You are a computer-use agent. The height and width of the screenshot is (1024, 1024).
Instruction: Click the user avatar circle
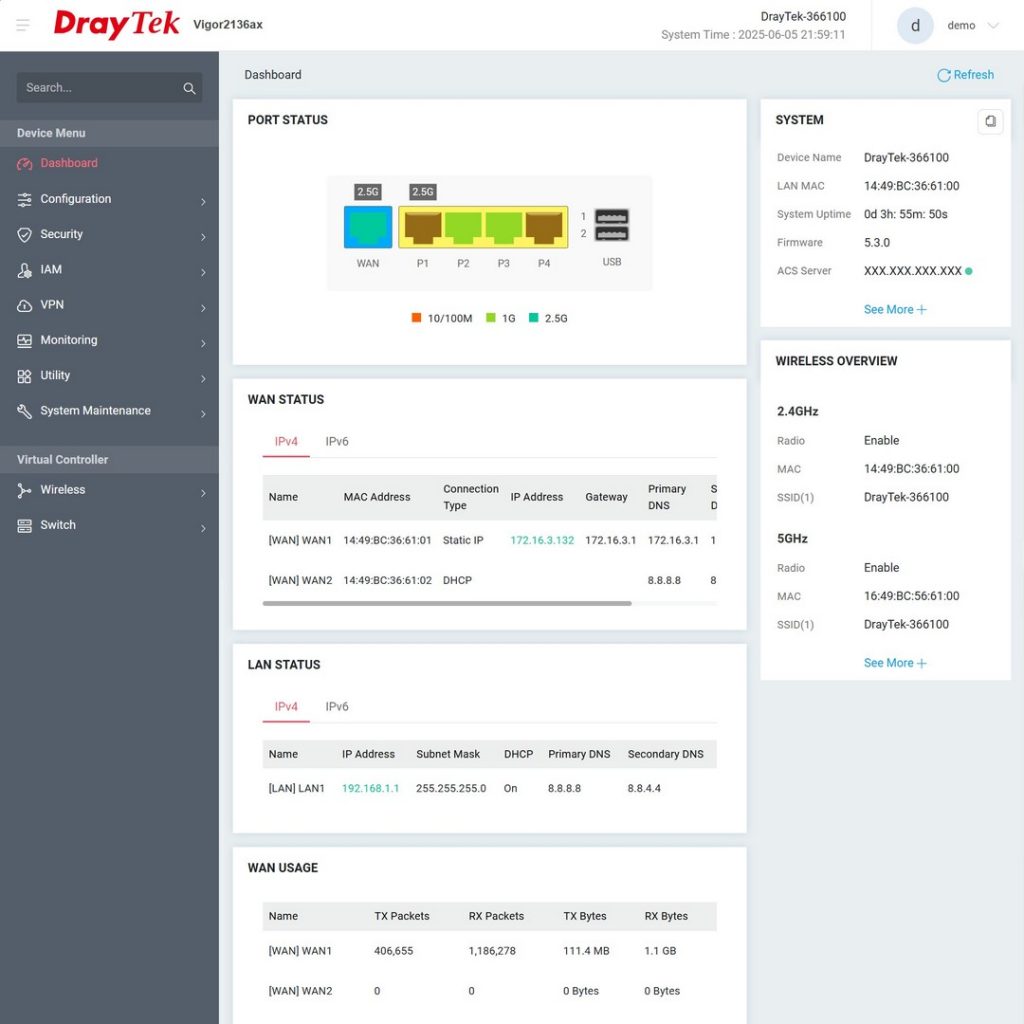(x=914, y=26)
